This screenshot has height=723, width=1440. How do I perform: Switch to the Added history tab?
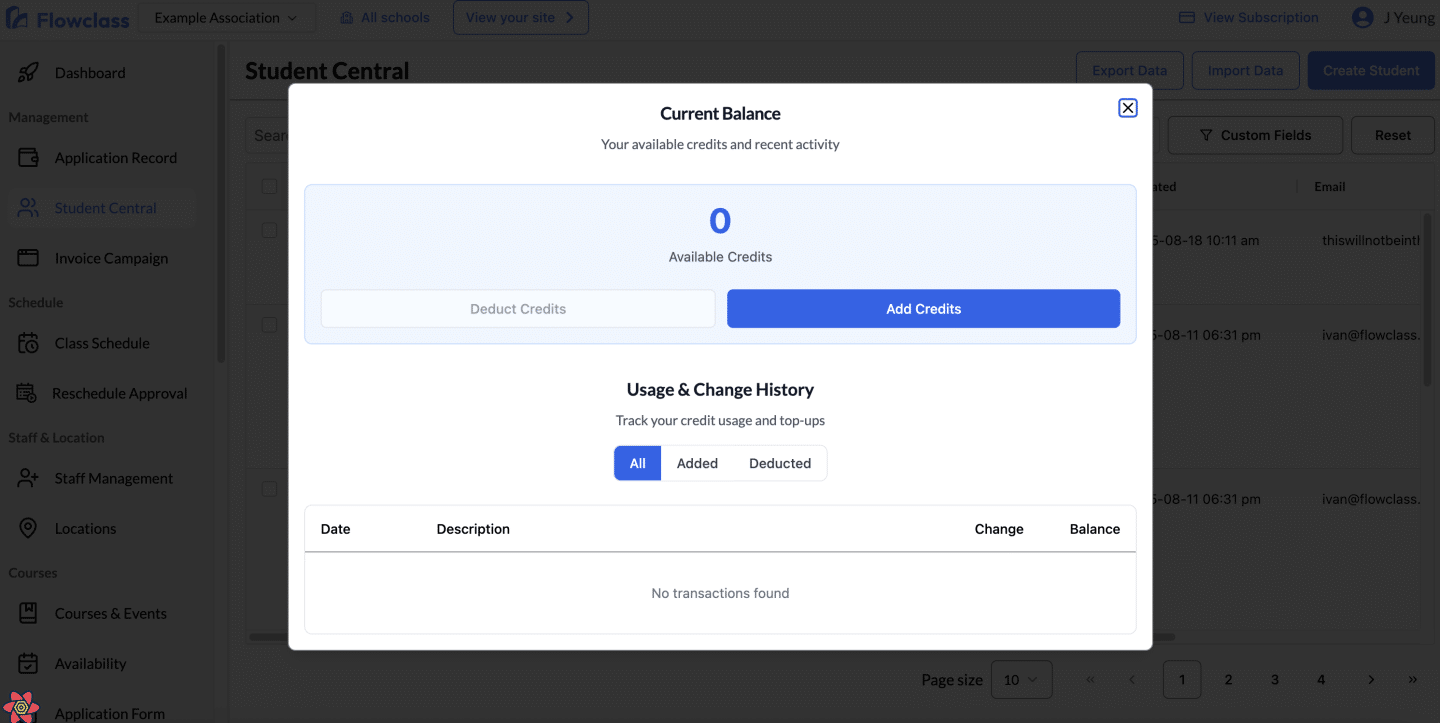tap(697, 463)
